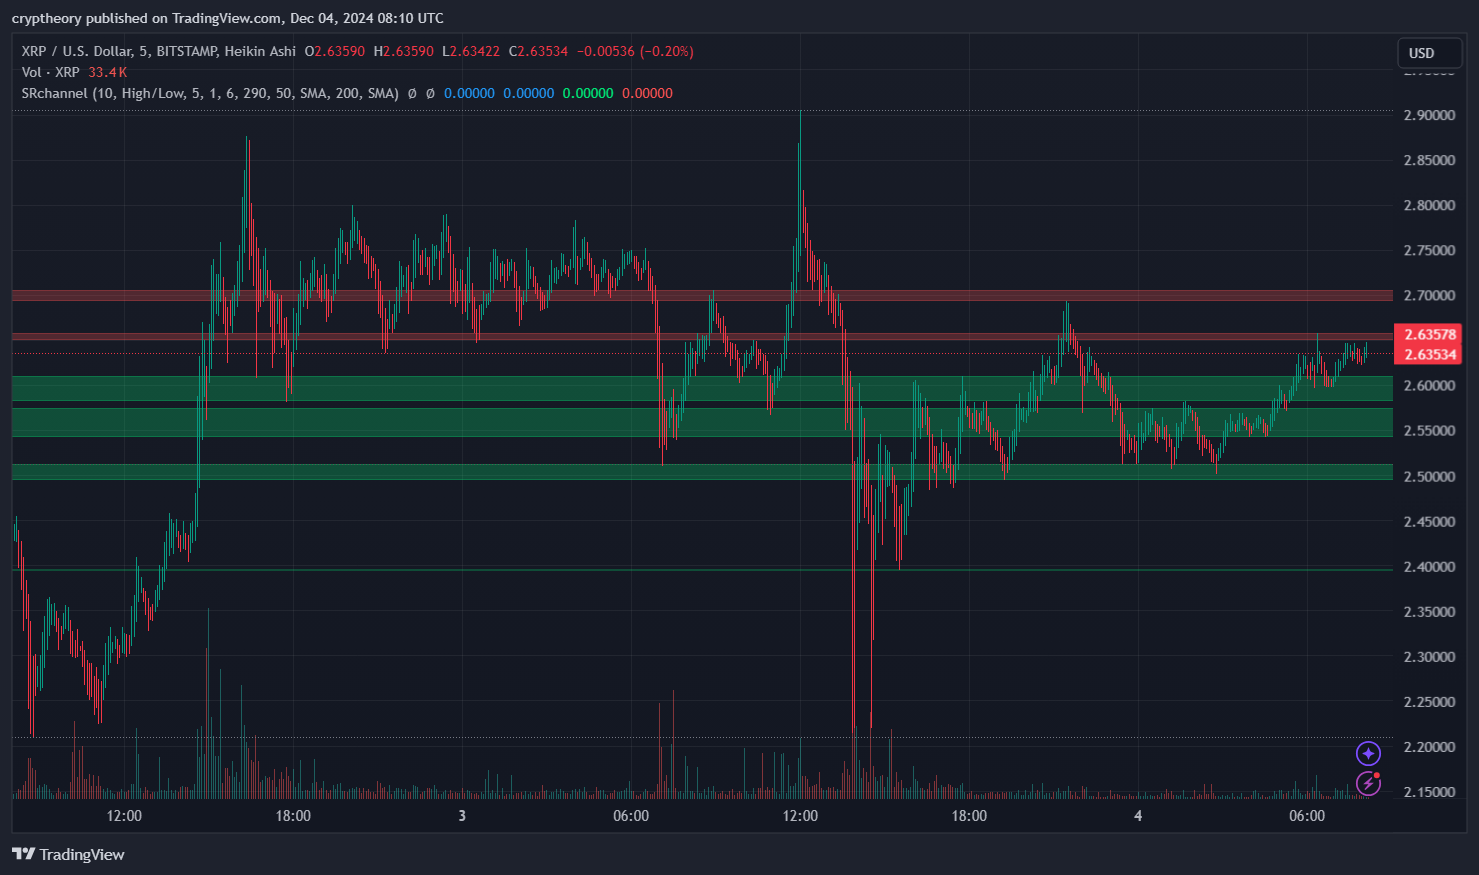Click the date marker 4 on time axis
This screenshot has width=1479, height=875.
(1138, 816)
